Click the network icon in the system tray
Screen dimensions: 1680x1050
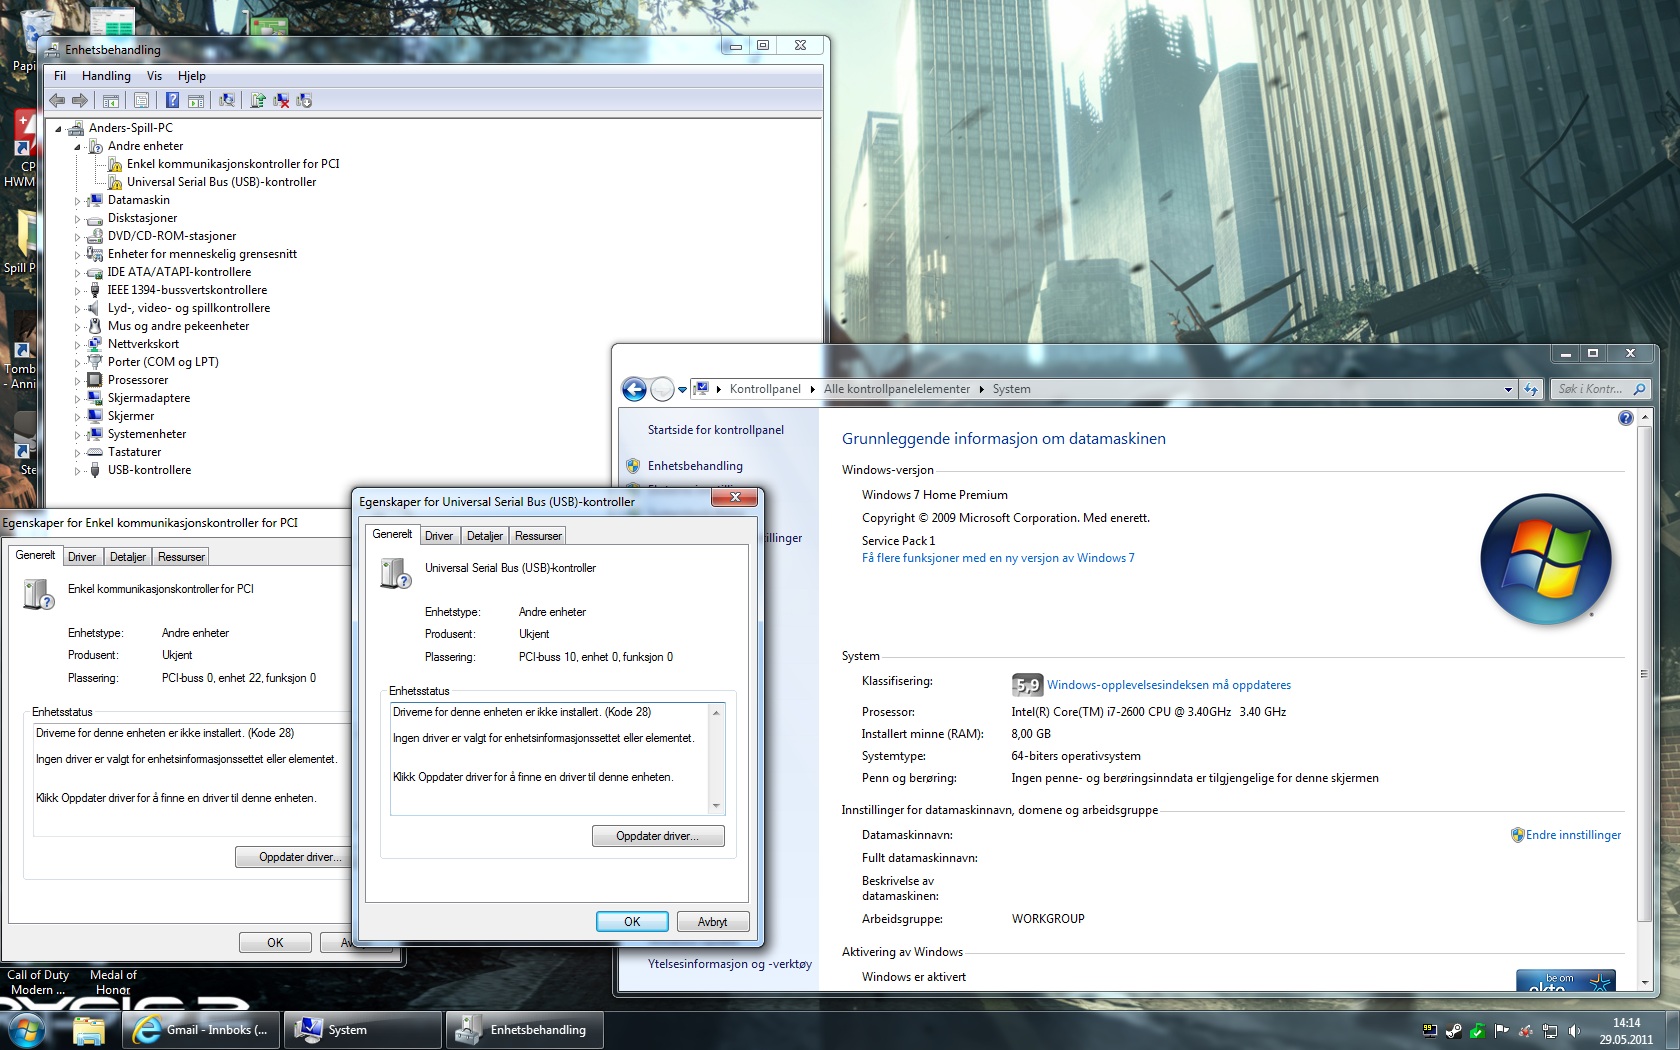coord(1550,1031)
